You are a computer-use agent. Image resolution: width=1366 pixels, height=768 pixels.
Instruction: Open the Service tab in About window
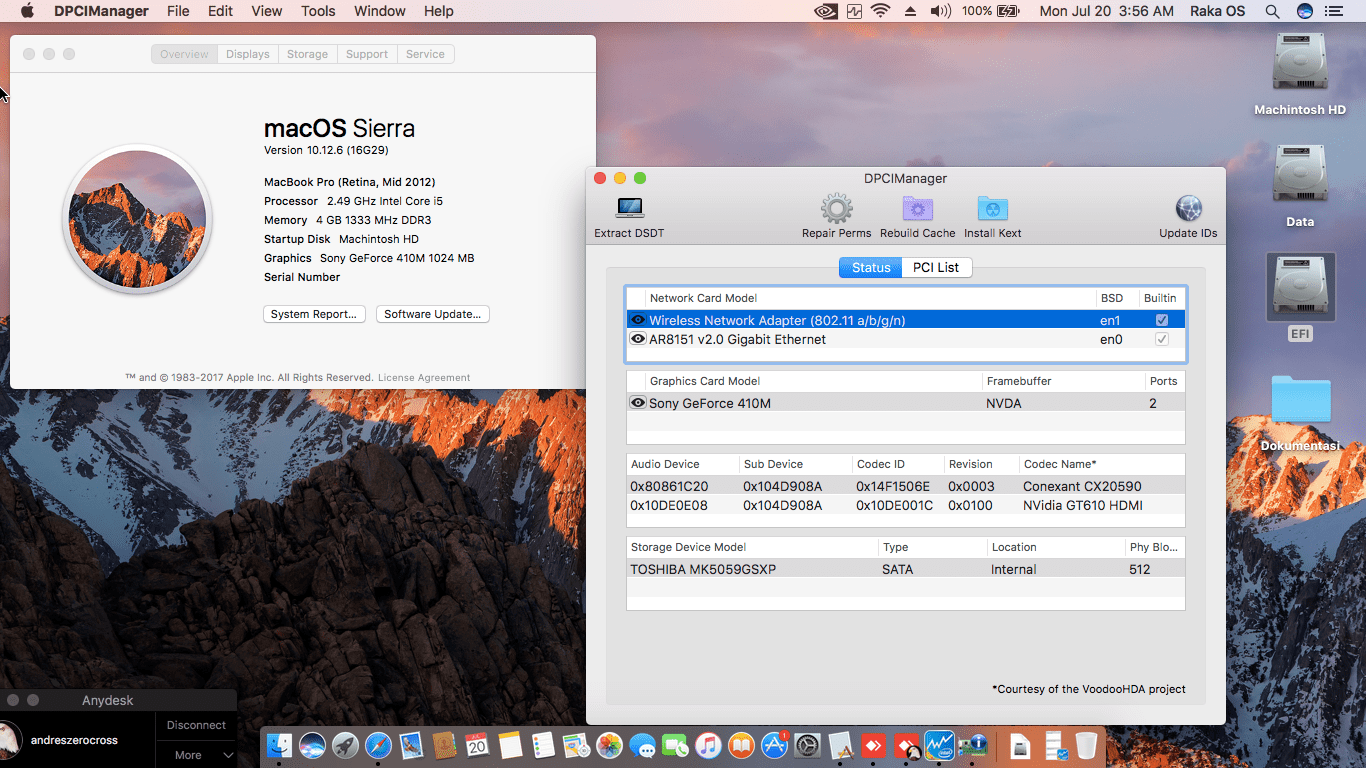[425, 54]
